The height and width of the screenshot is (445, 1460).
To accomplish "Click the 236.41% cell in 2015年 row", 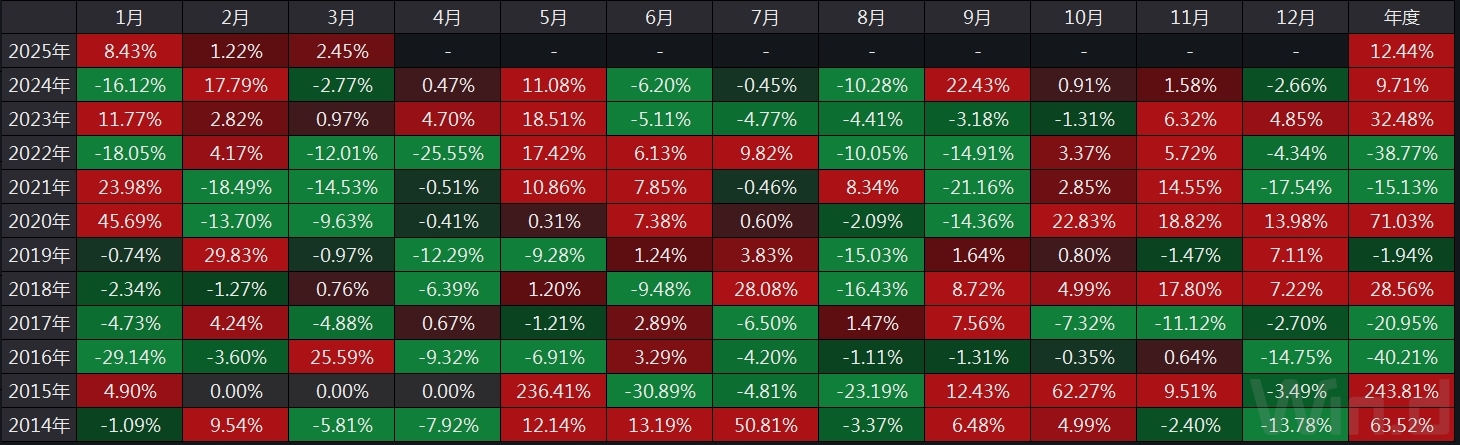I will pos(553,392).
